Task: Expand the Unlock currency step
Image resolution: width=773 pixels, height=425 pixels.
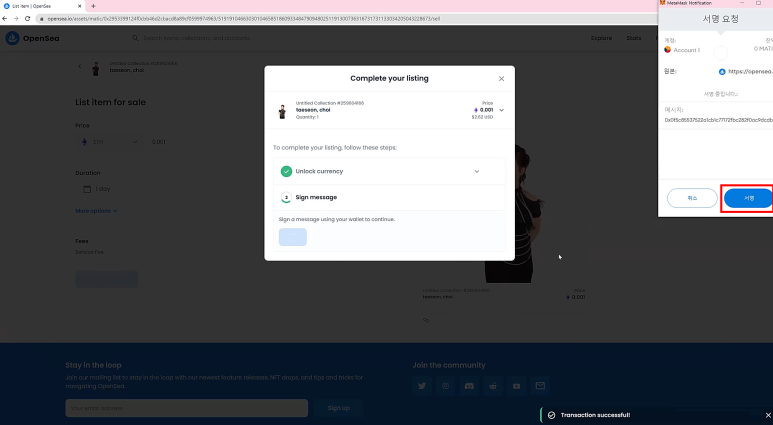Action: (477, 171)
